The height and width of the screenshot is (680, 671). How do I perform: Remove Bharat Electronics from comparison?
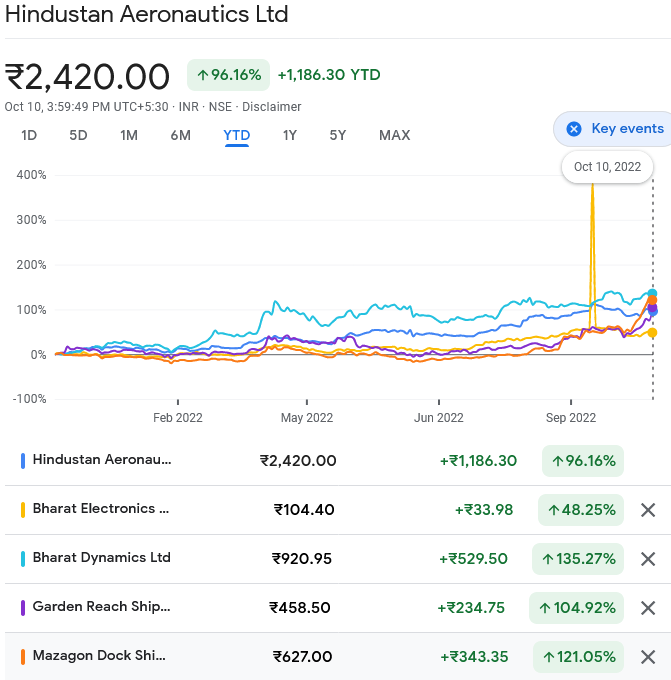click(x=648, y=510)
